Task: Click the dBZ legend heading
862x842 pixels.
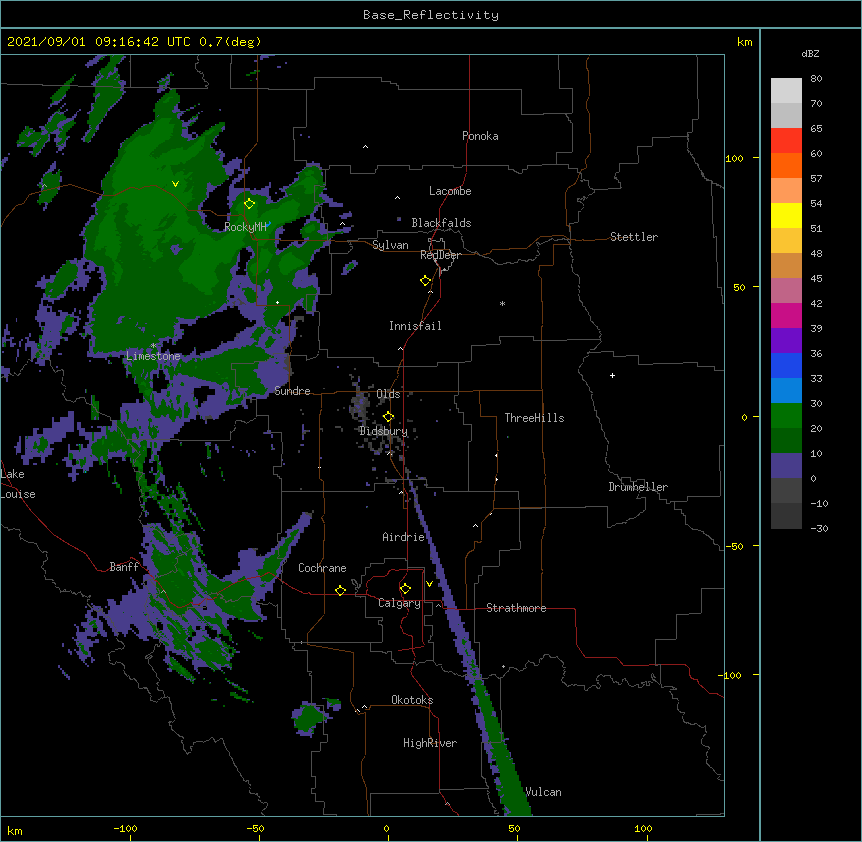Action: pos(810,54)
